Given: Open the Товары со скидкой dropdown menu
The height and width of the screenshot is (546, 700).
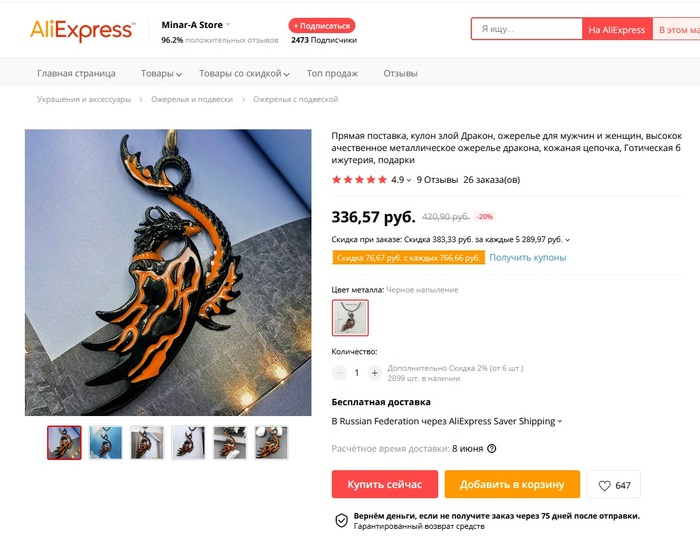Looking at the screenshot, I should [244, 74].
